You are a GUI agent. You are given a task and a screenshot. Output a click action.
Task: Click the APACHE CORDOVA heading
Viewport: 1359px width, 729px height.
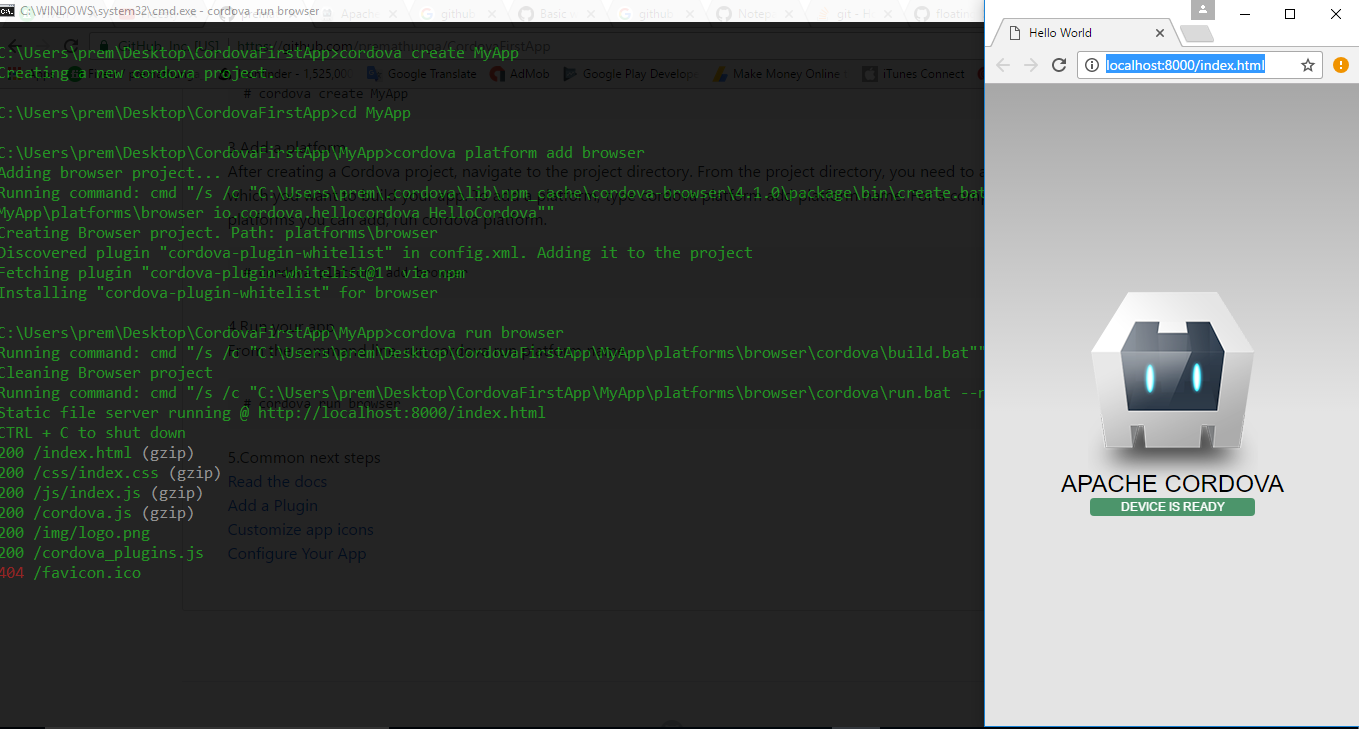(1172, 484)
